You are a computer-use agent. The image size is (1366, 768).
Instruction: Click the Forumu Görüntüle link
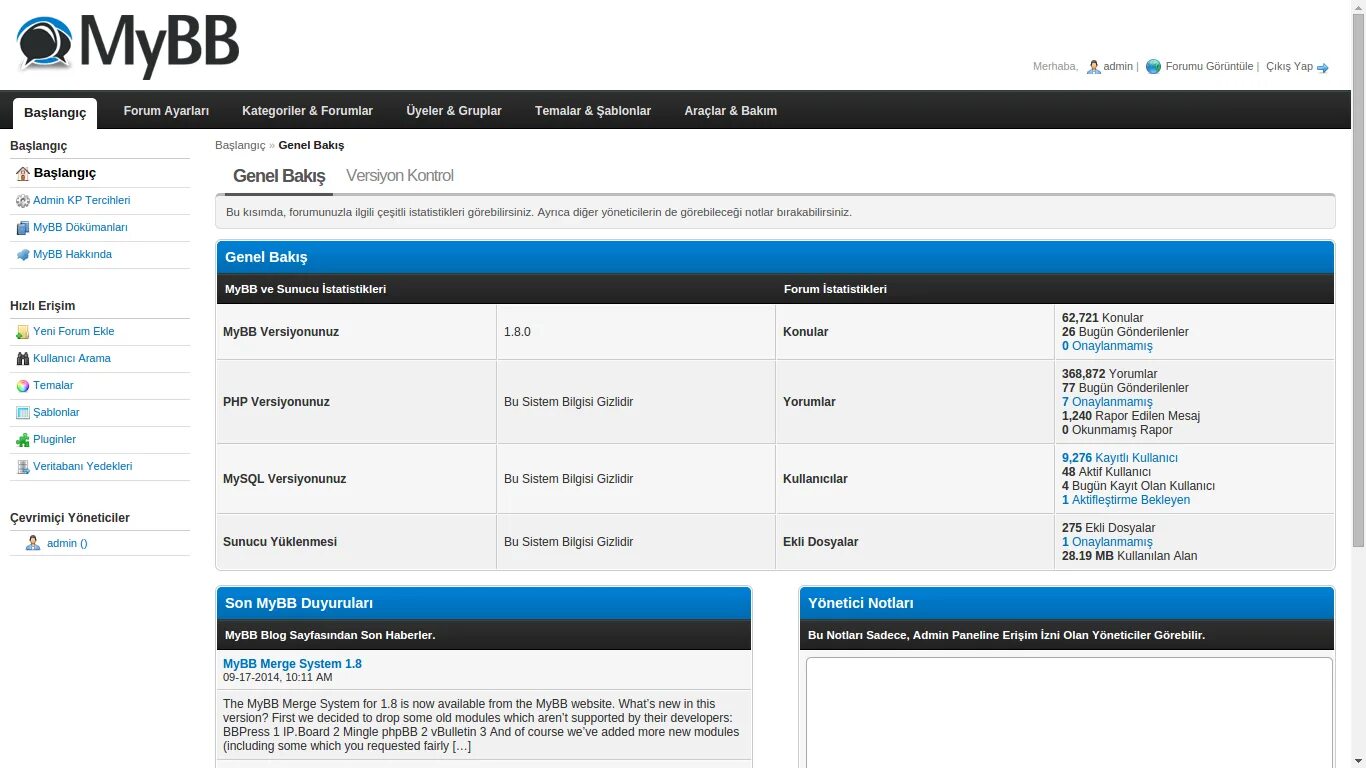1209,67
